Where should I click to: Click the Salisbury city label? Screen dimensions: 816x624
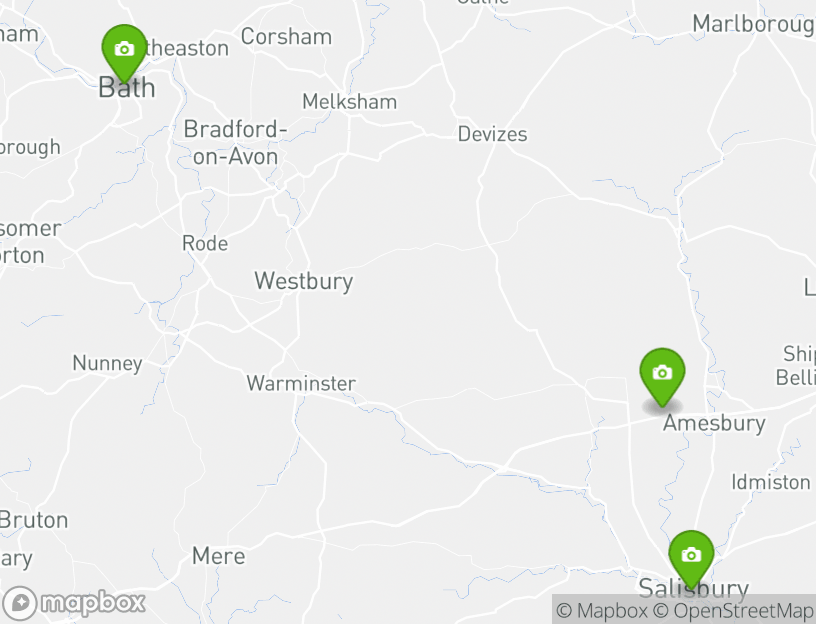pos(693,589)
